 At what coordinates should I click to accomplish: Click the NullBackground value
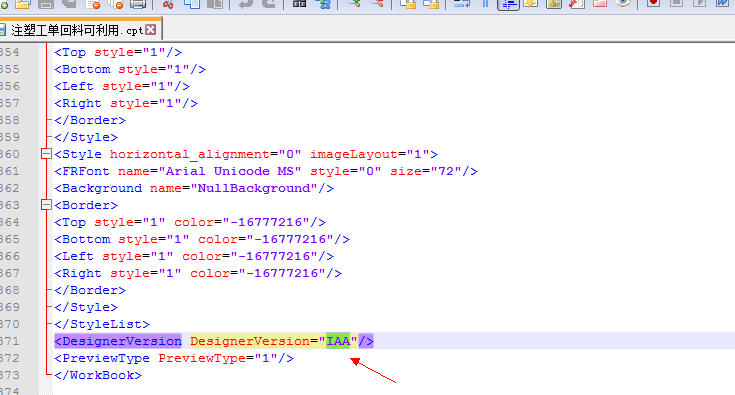(254, 188)
